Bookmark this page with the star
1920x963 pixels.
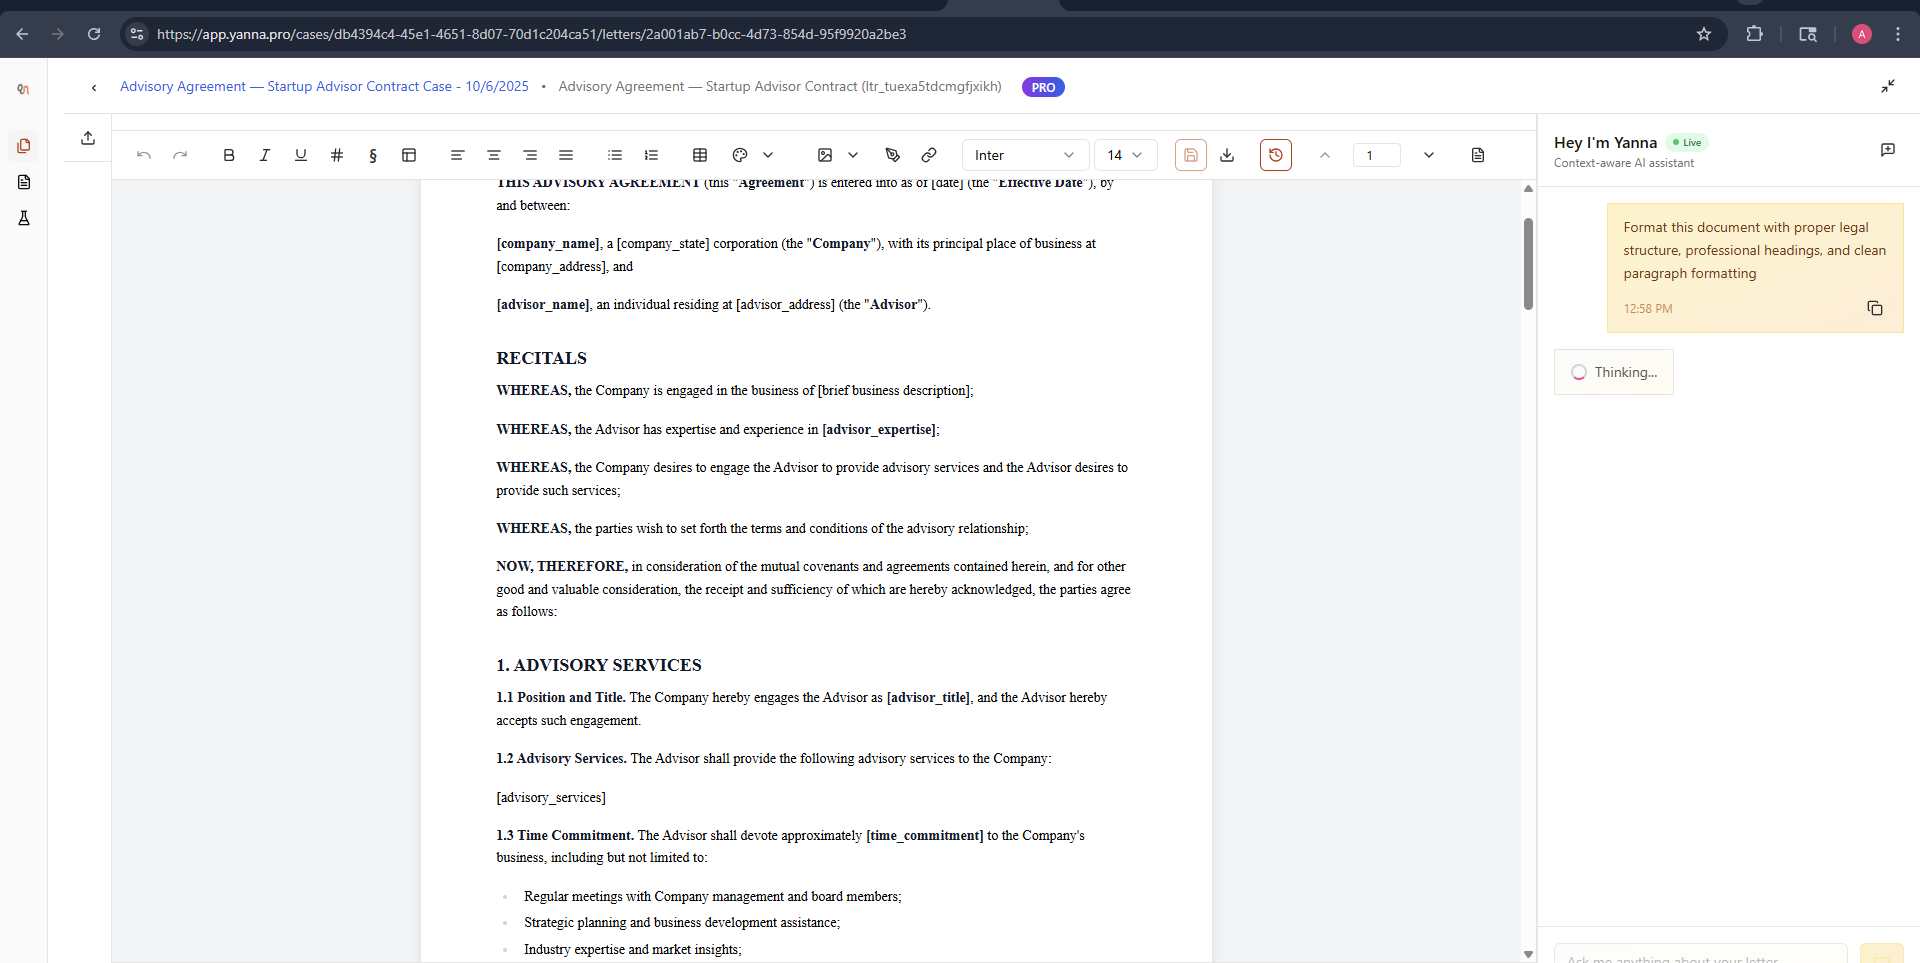click(x=1704, y=34)
